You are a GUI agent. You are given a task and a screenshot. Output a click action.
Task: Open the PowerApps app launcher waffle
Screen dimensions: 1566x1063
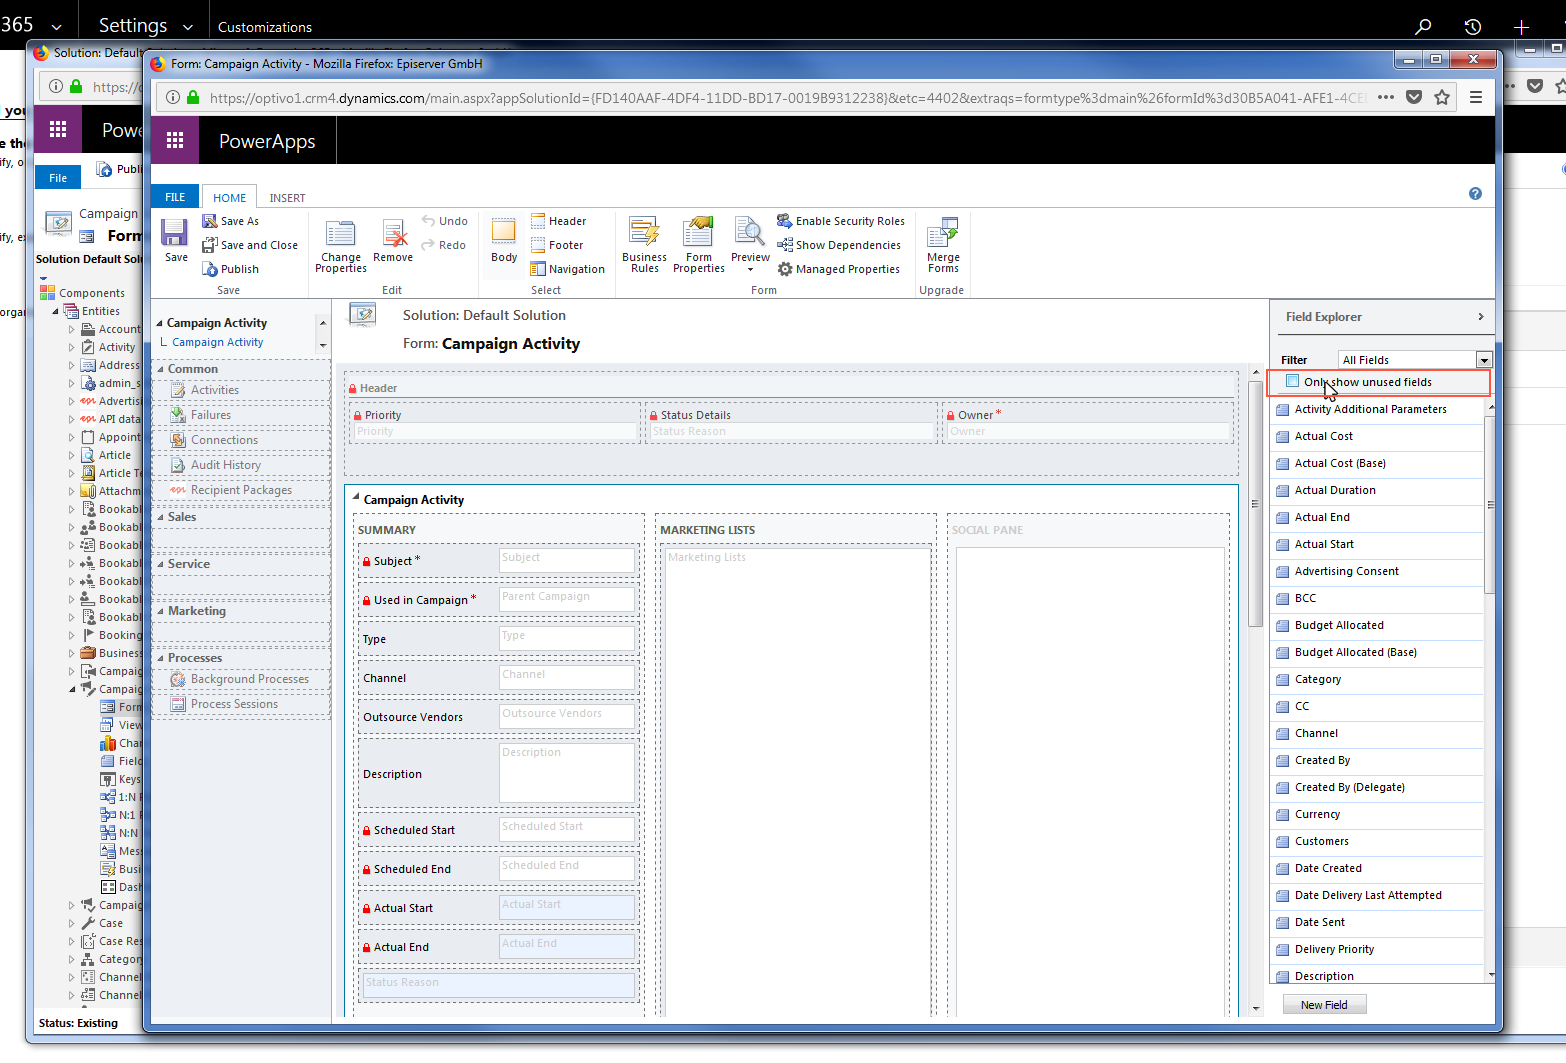coord(175,141)
